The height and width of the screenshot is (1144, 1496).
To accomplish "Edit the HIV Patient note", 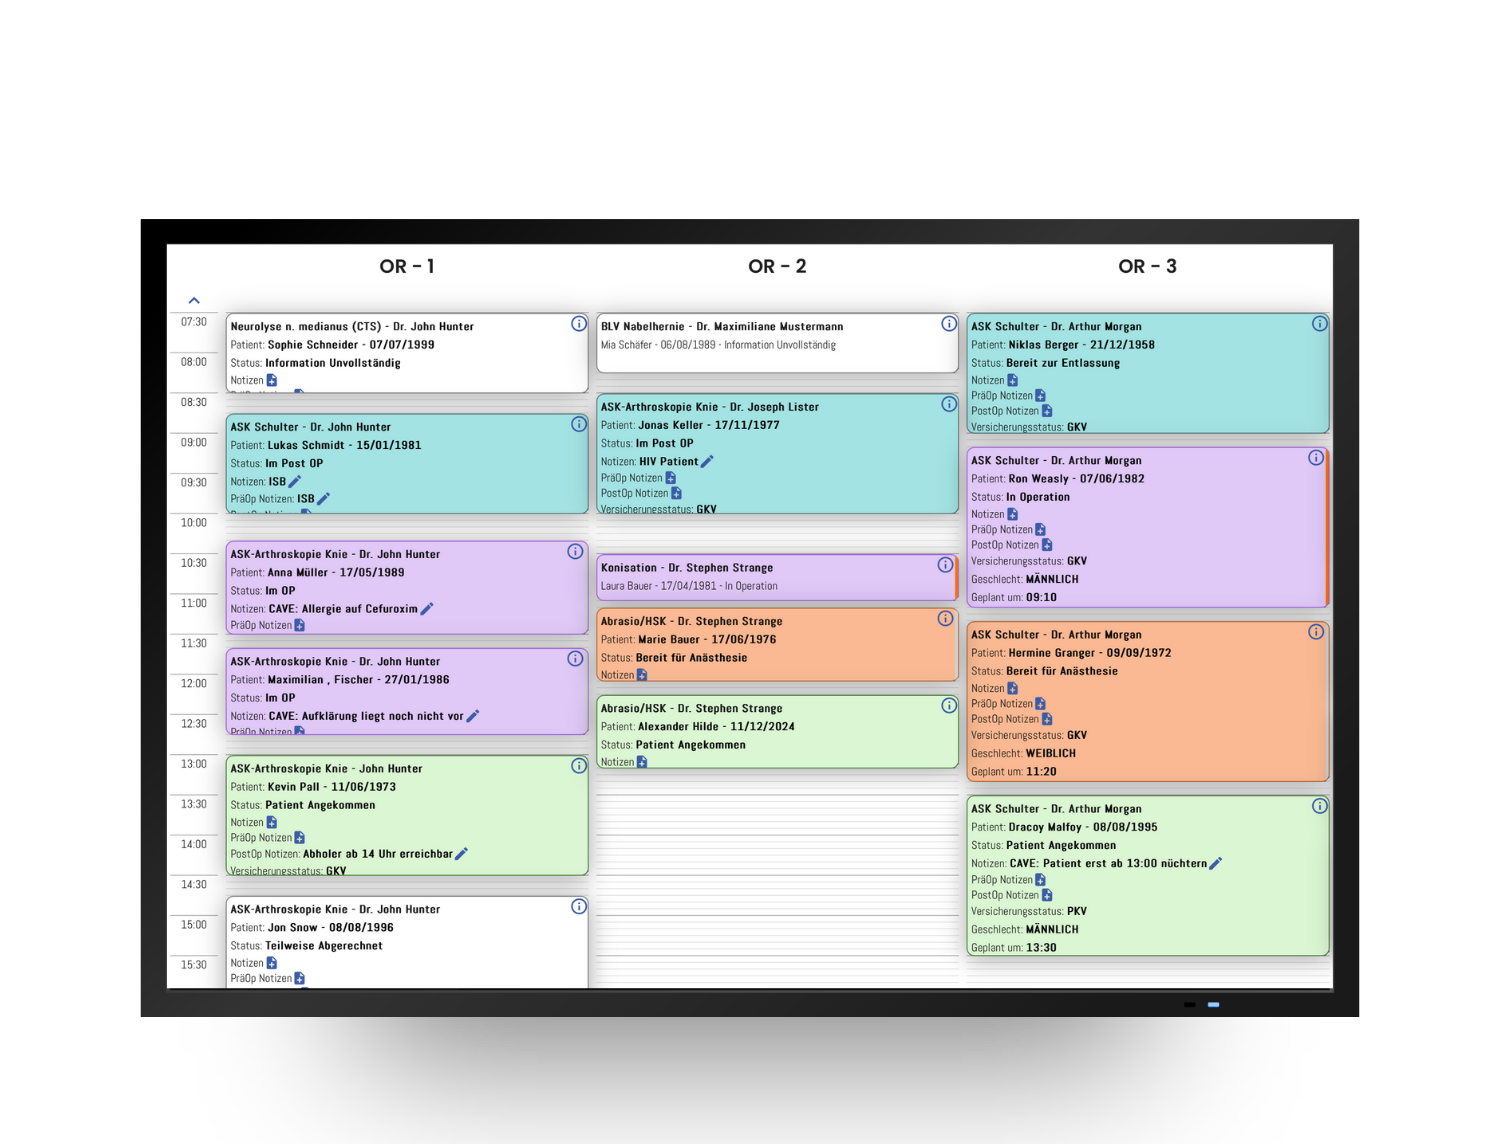I will pos(707,462).
